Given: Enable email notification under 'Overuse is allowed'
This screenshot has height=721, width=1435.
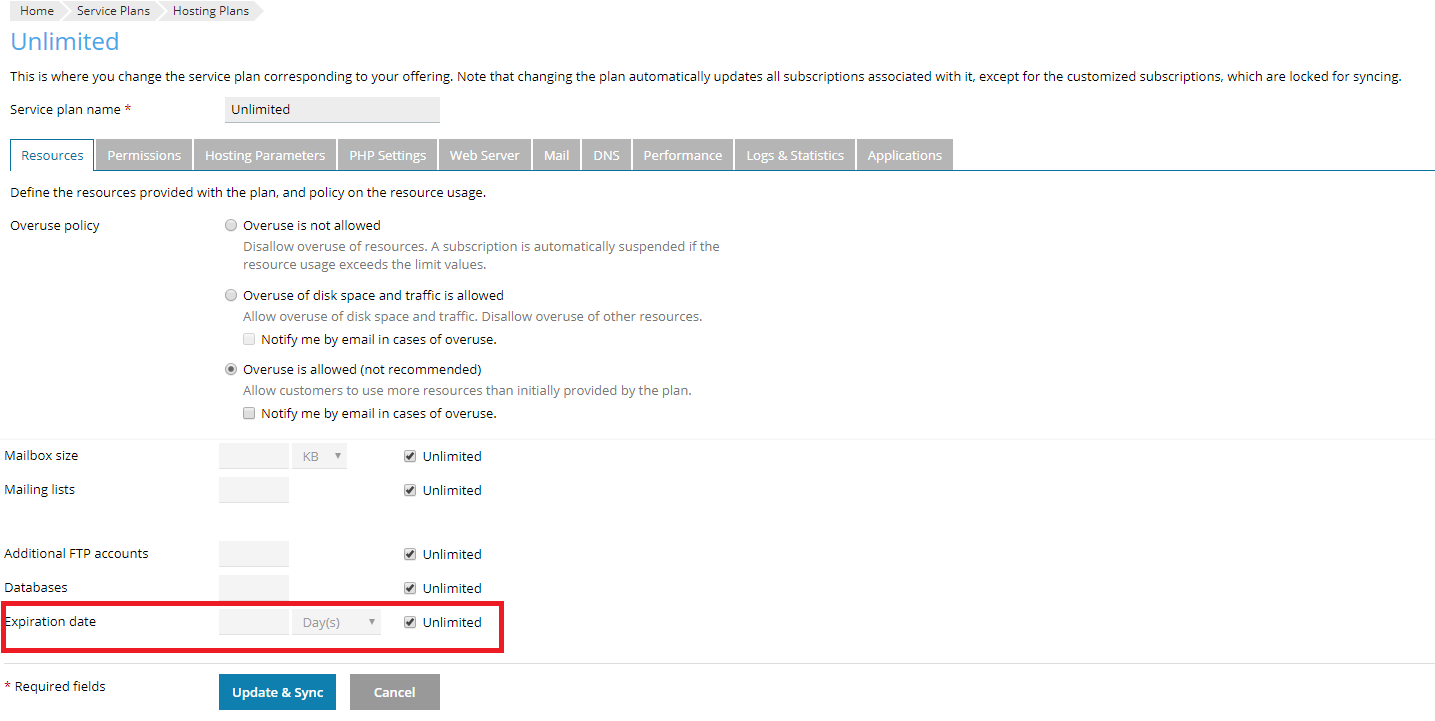Looking at the screenshot, I should (249, 414).
